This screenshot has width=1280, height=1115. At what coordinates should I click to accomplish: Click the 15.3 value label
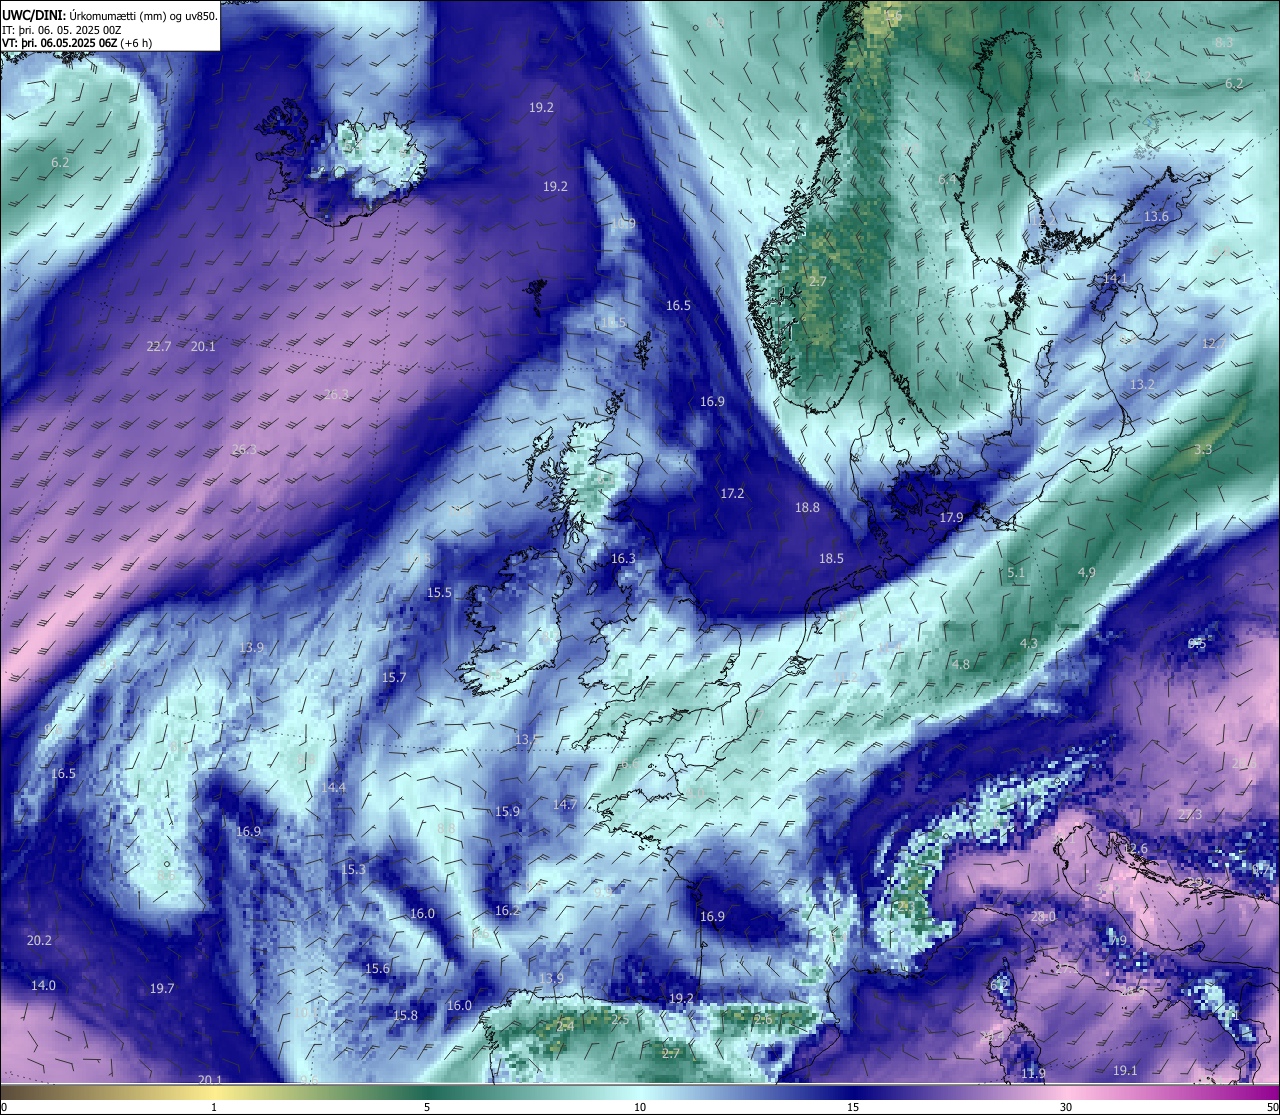(x=353, y=870)
